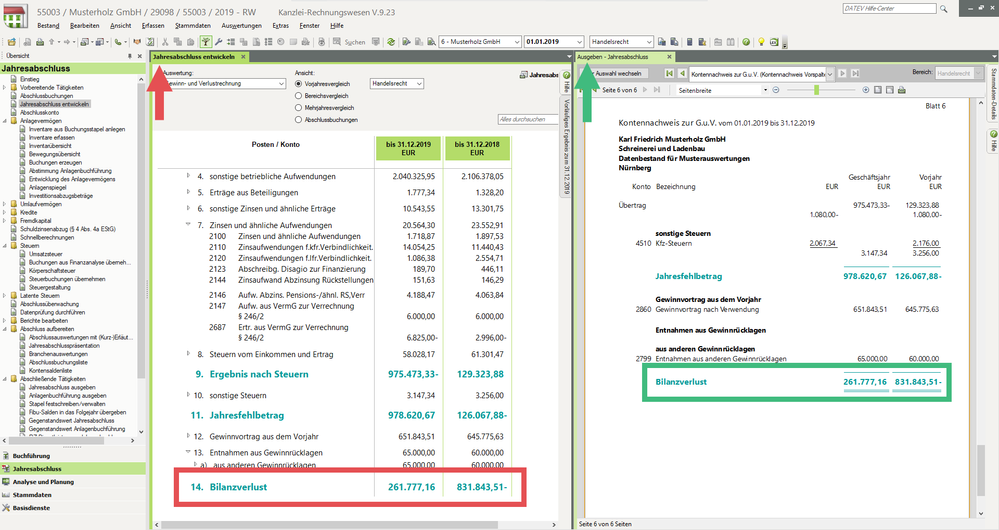
Task: Click the single-page view icon in preview
Action: pos(878,90)
